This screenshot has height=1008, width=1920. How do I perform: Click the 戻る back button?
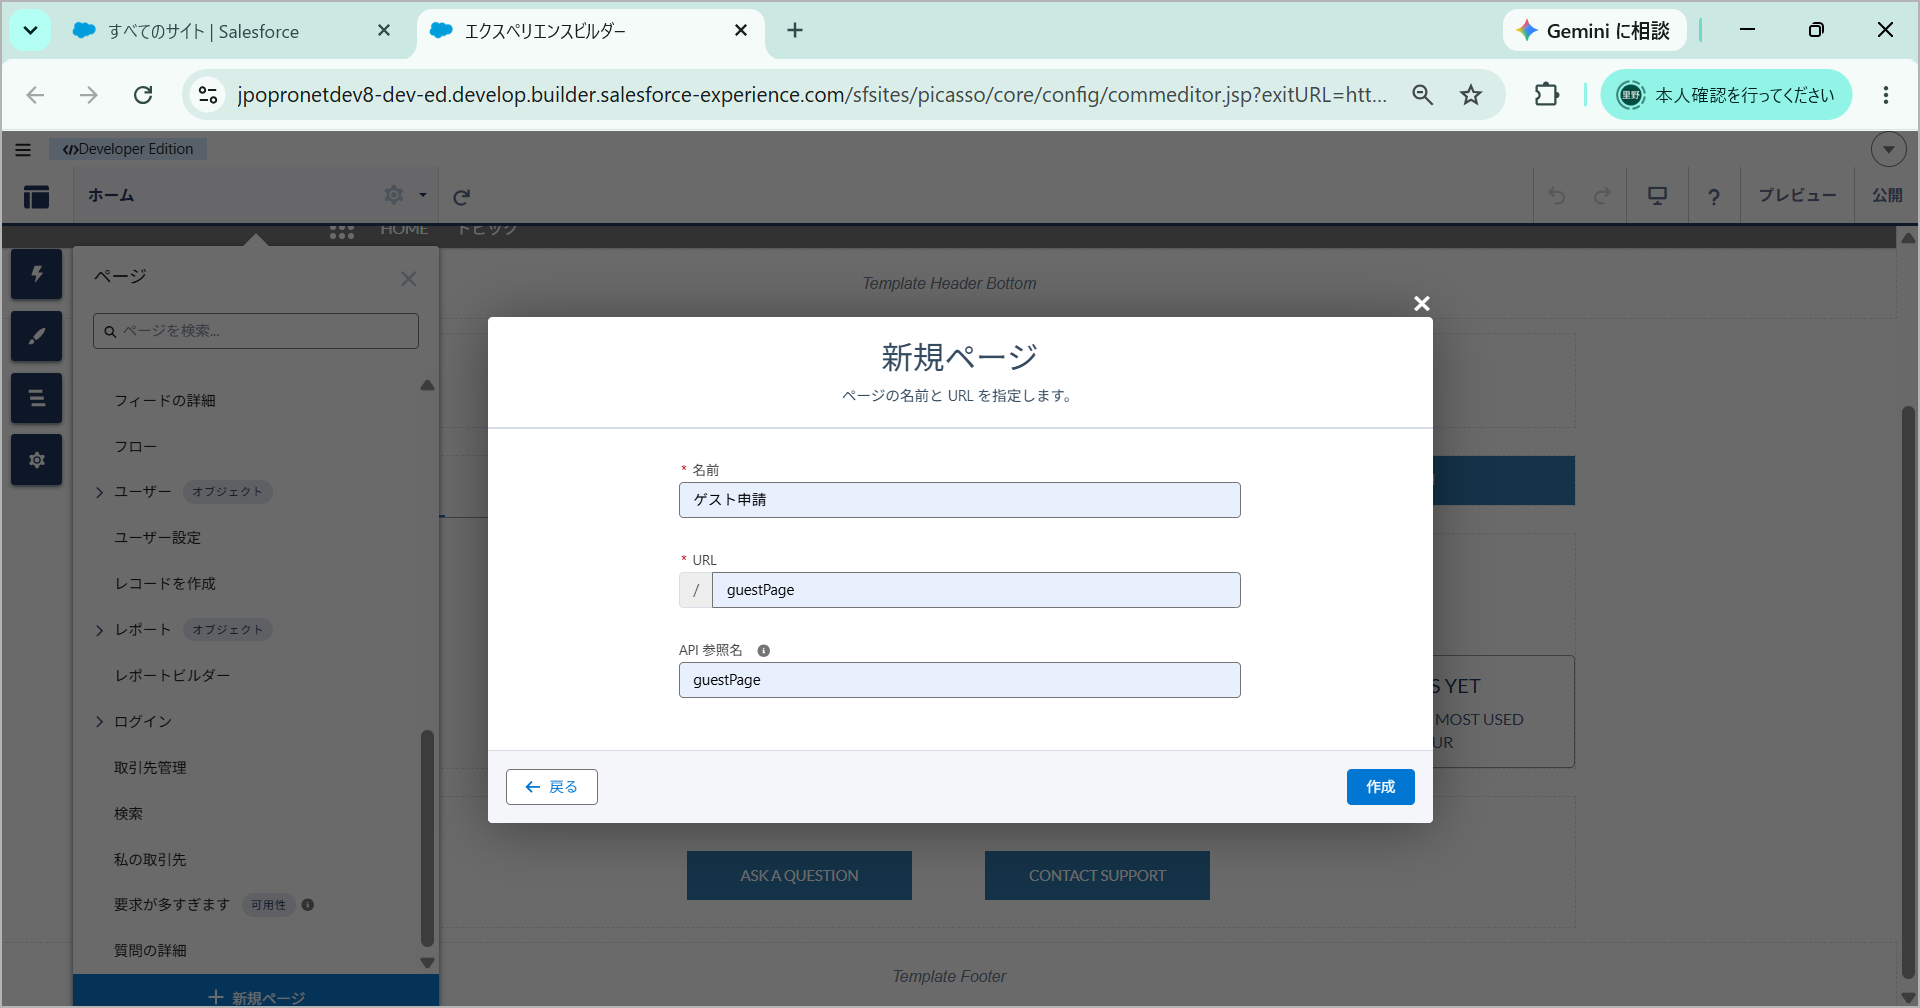tap(552, 787)
